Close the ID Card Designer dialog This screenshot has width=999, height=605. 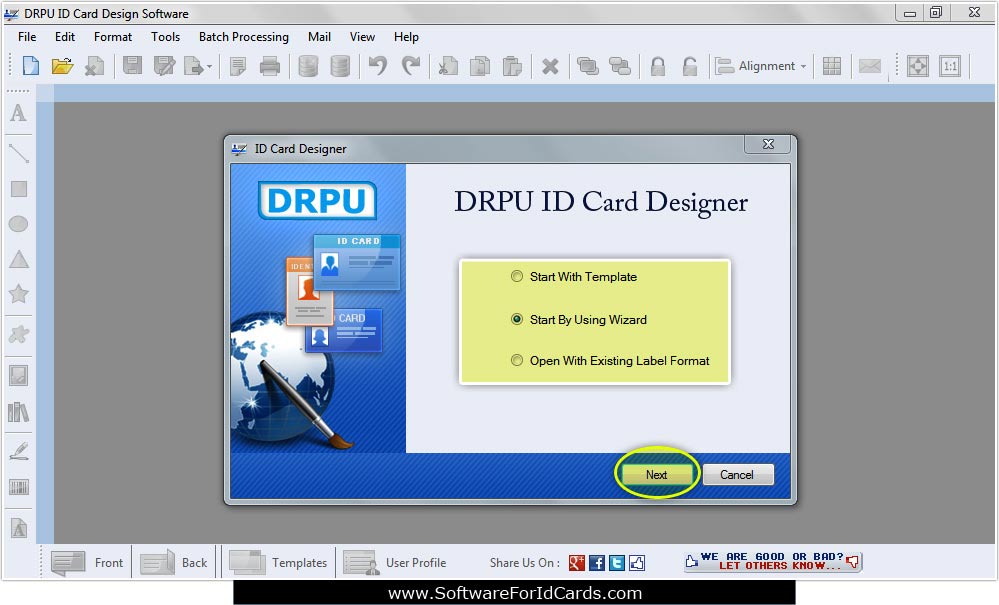click(x=768, y=145)
